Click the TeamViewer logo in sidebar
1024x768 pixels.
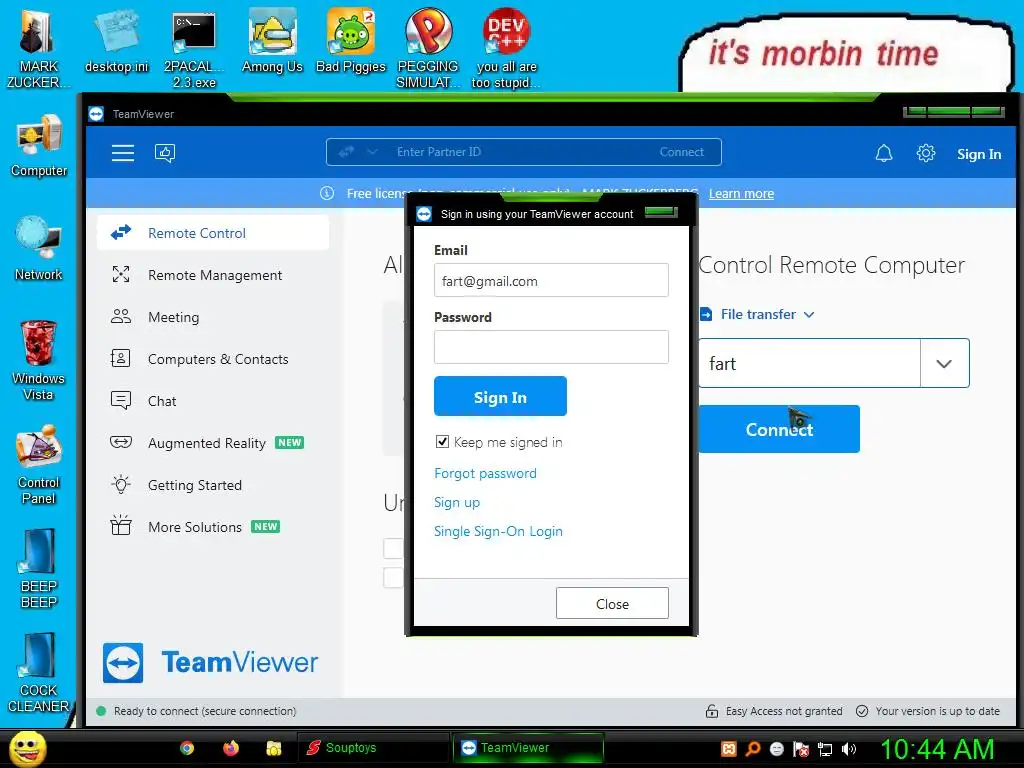click(x=210, y=663)
